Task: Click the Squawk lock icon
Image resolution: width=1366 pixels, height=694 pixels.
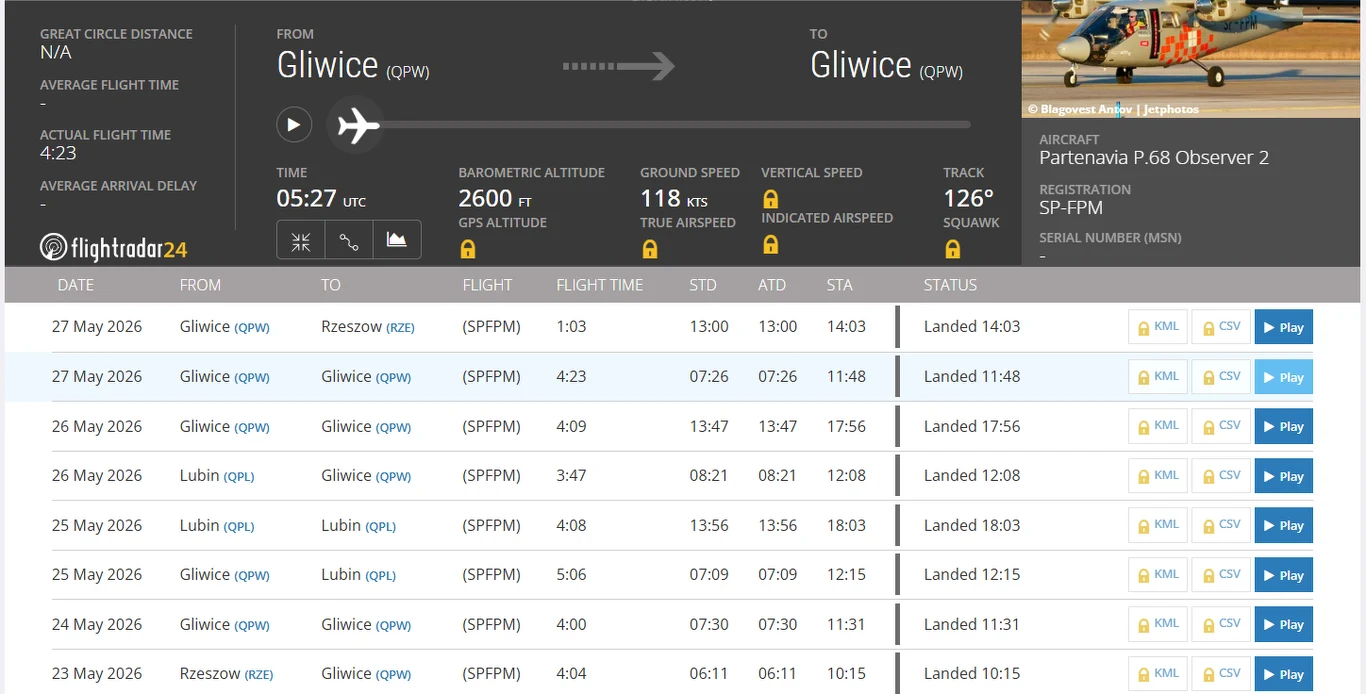Action: pos(952,249)
